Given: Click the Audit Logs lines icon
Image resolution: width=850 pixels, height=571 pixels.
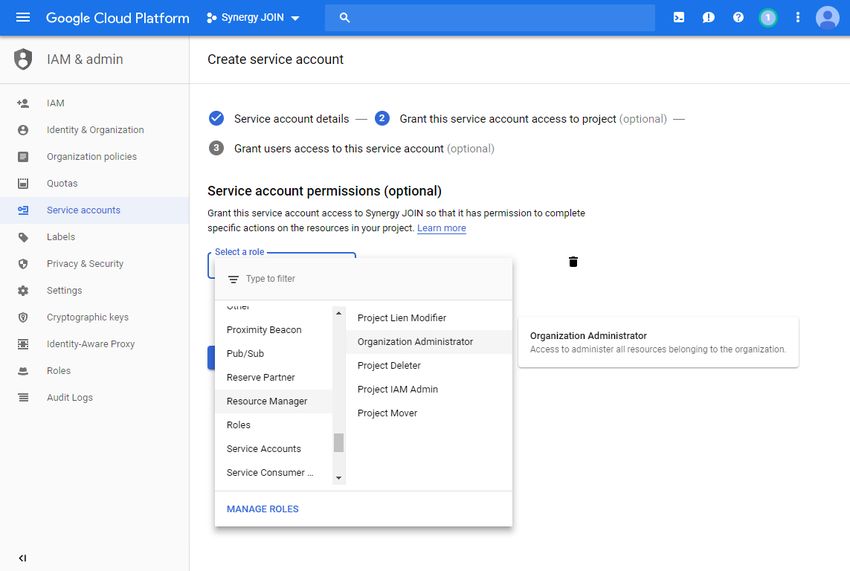Looking at the screenshot, I should click(23, 397).
